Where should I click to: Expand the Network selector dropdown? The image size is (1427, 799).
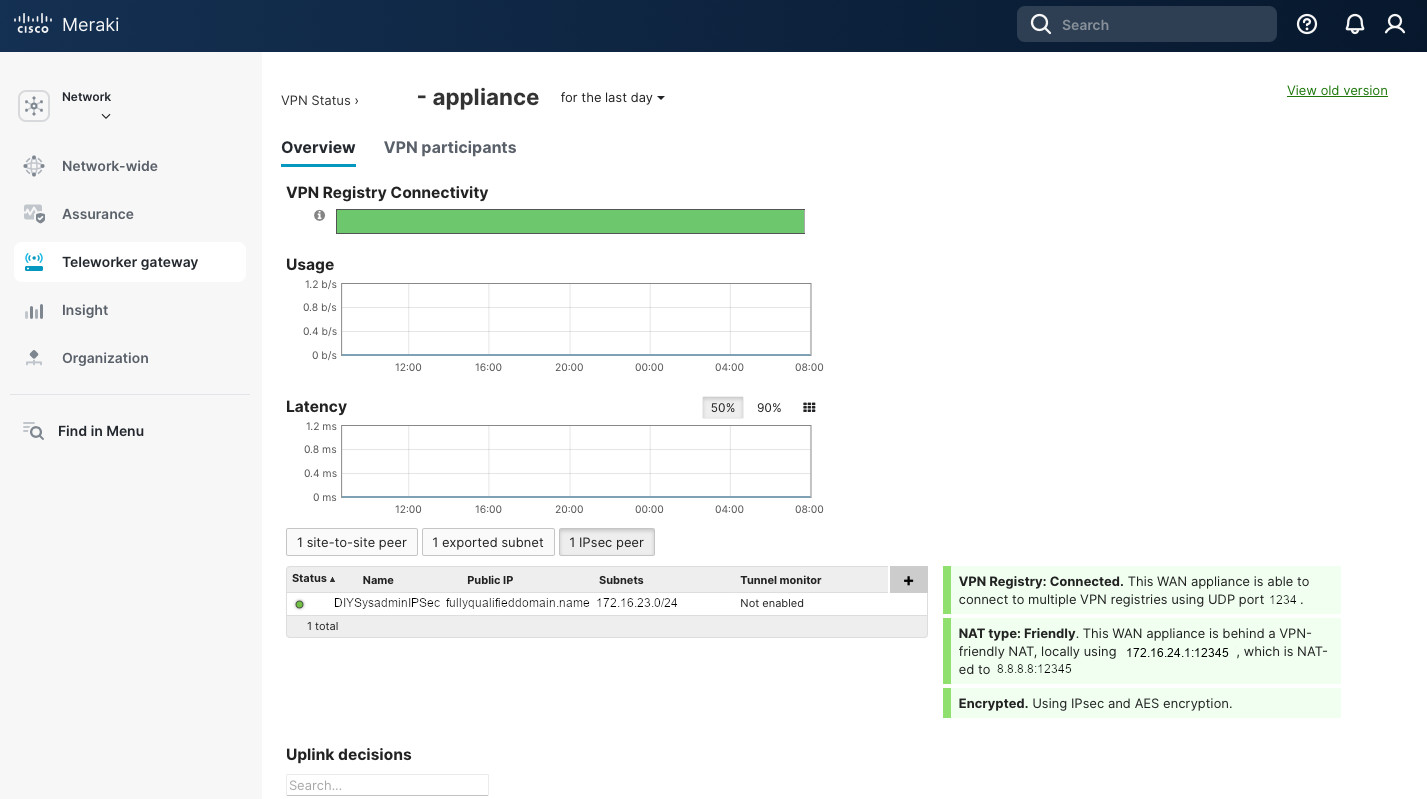105,116
